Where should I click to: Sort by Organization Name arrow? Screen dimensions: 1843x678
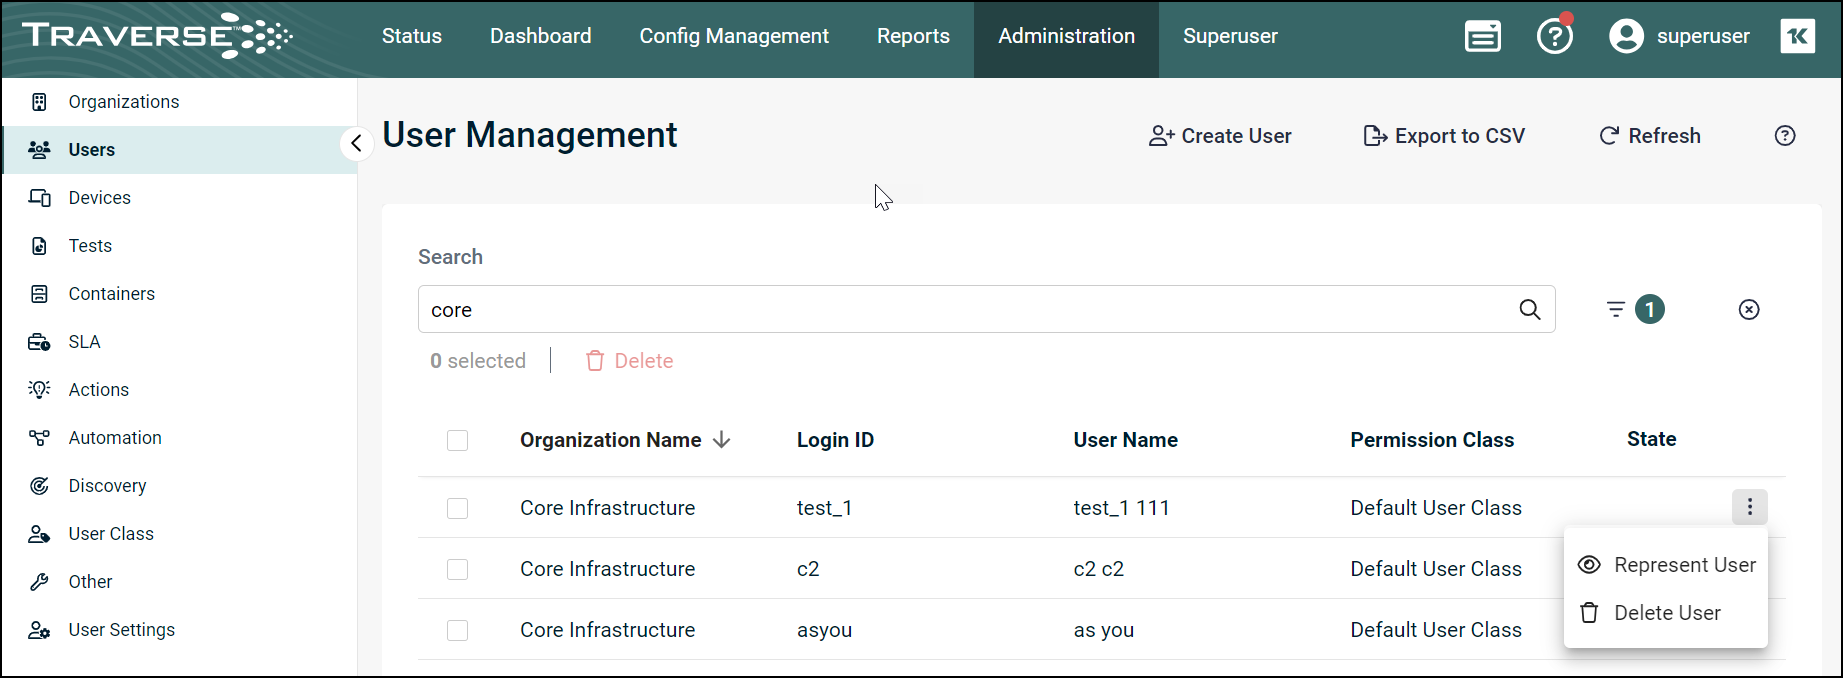[722, 440]
